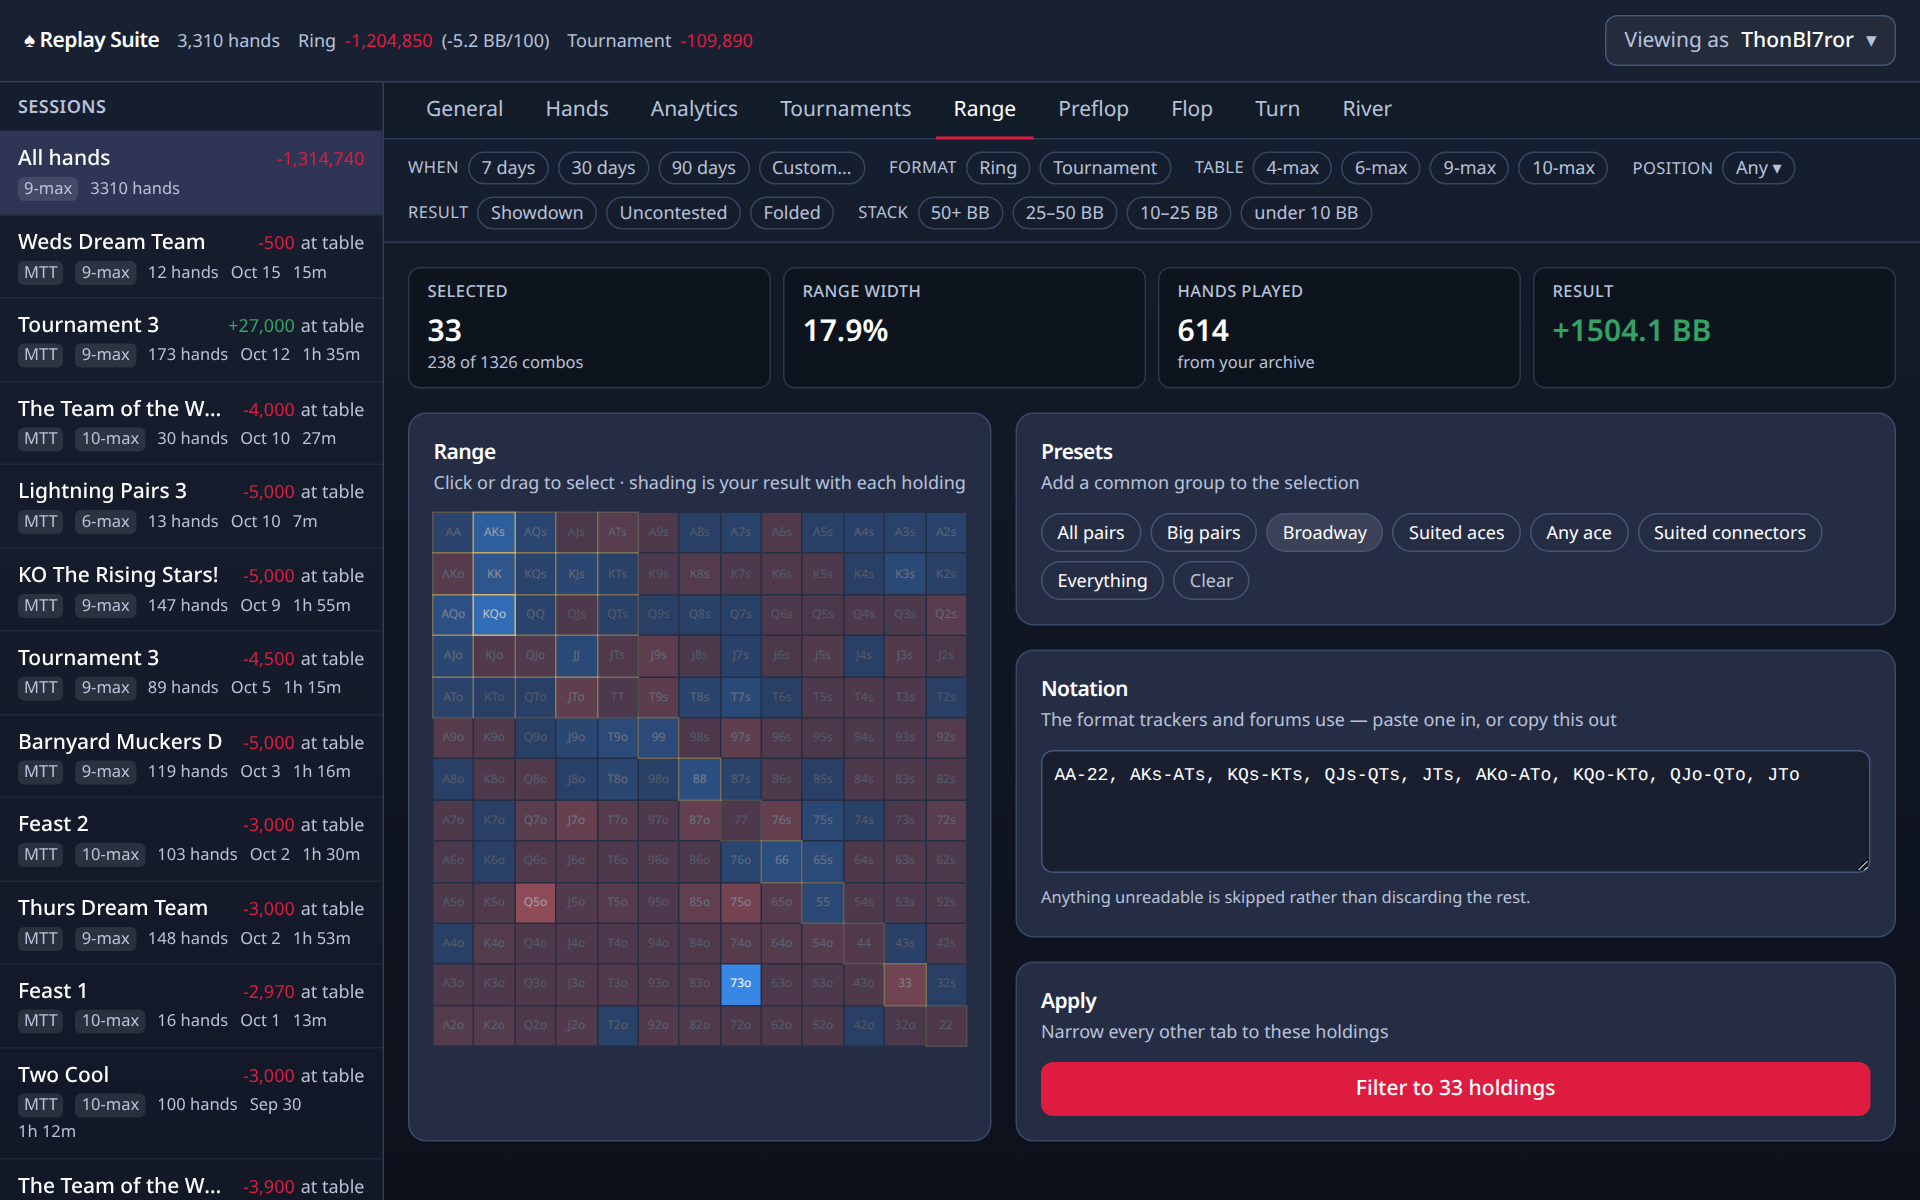Toggle the Folded result filter
This screenshot has height=1200, width=1920.
pyautogui.click(x=791, y=213)
